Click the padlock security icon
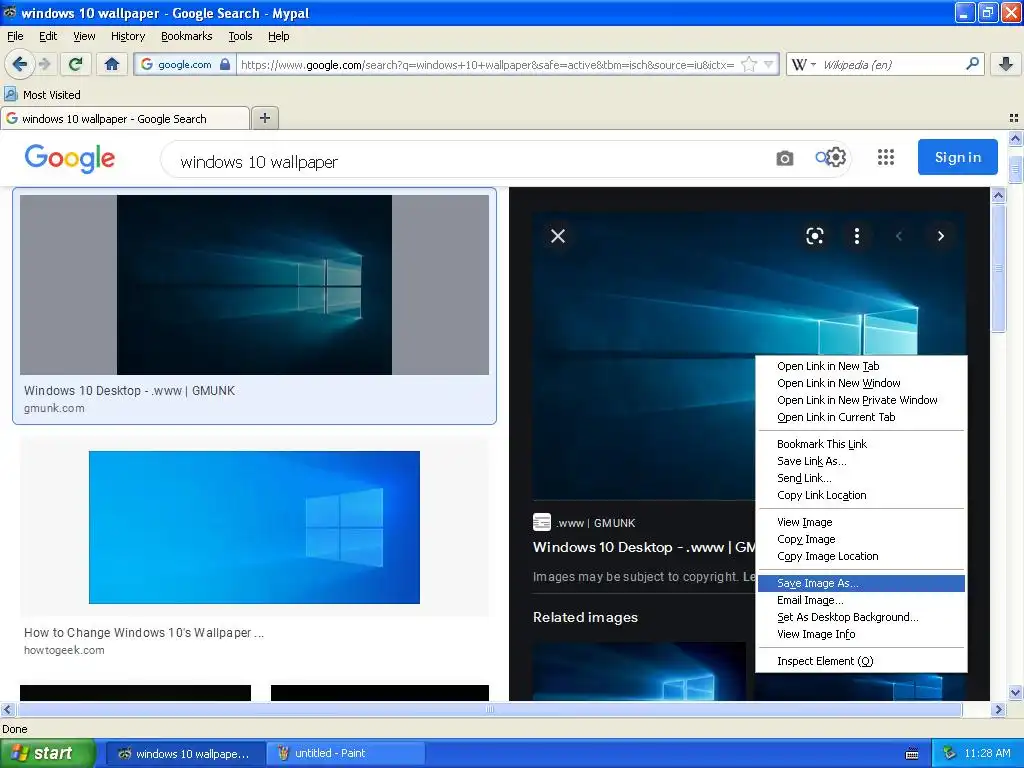The height and width of the screenshot is (768, 1024). coord(225,64)
